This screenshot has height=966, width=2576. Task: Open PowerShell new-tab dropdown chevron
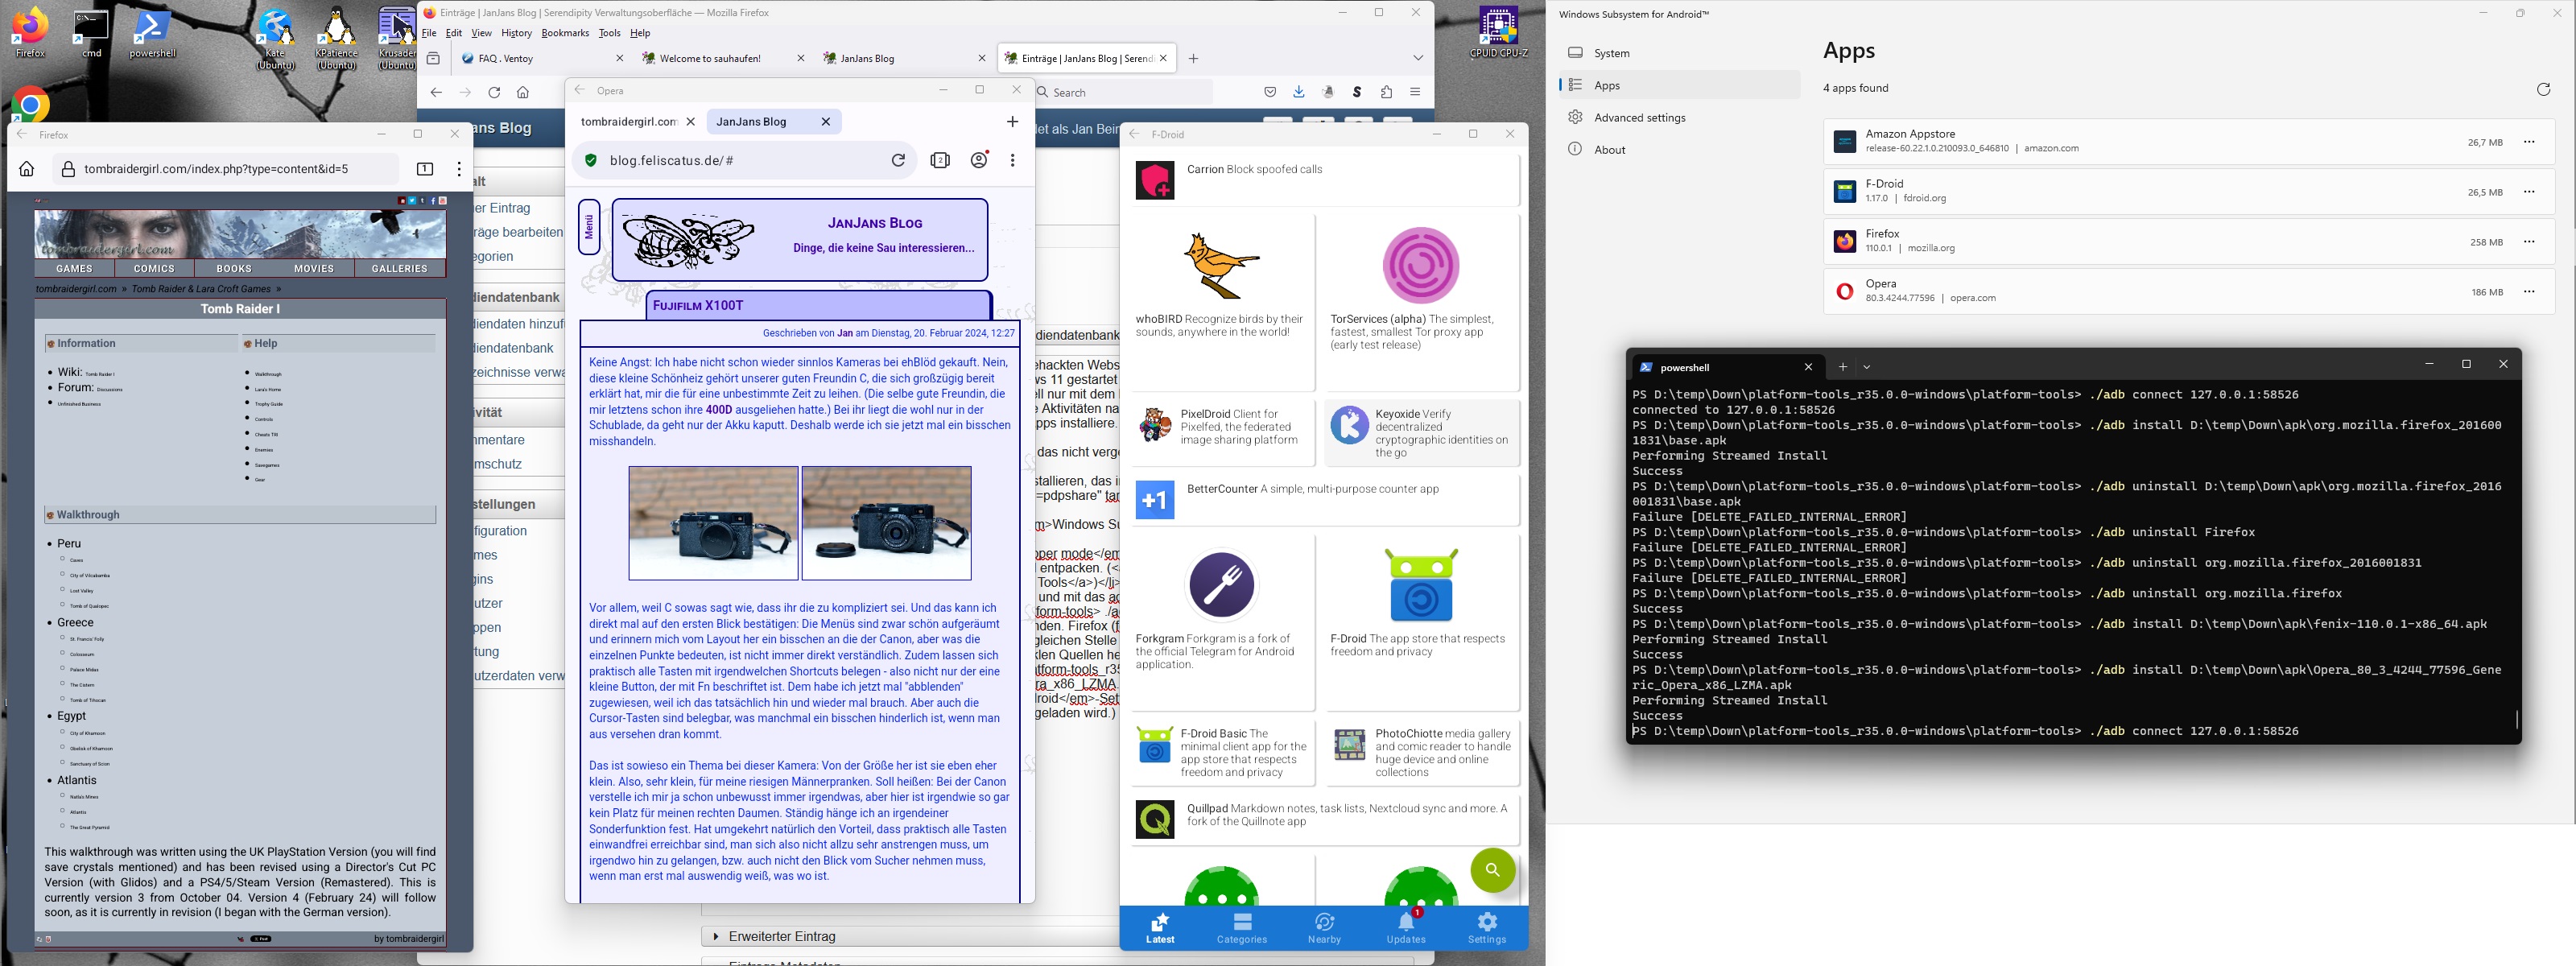pos(1867,367)
